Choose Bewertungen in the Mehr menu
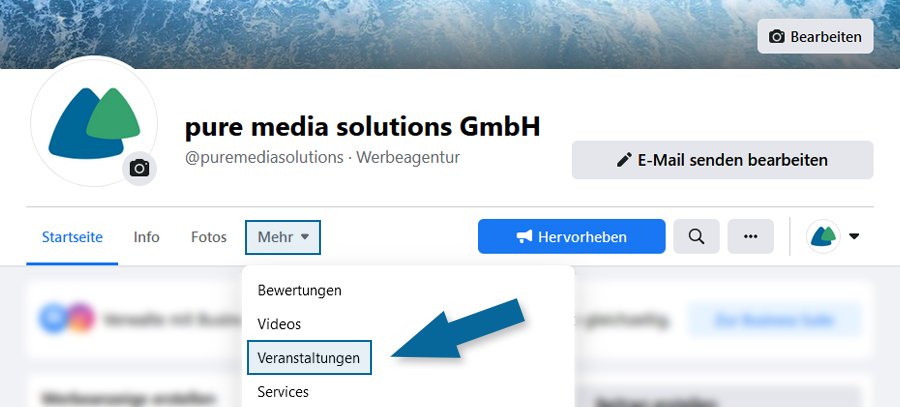Screen dimensions: 900x407 coord(300,290)
